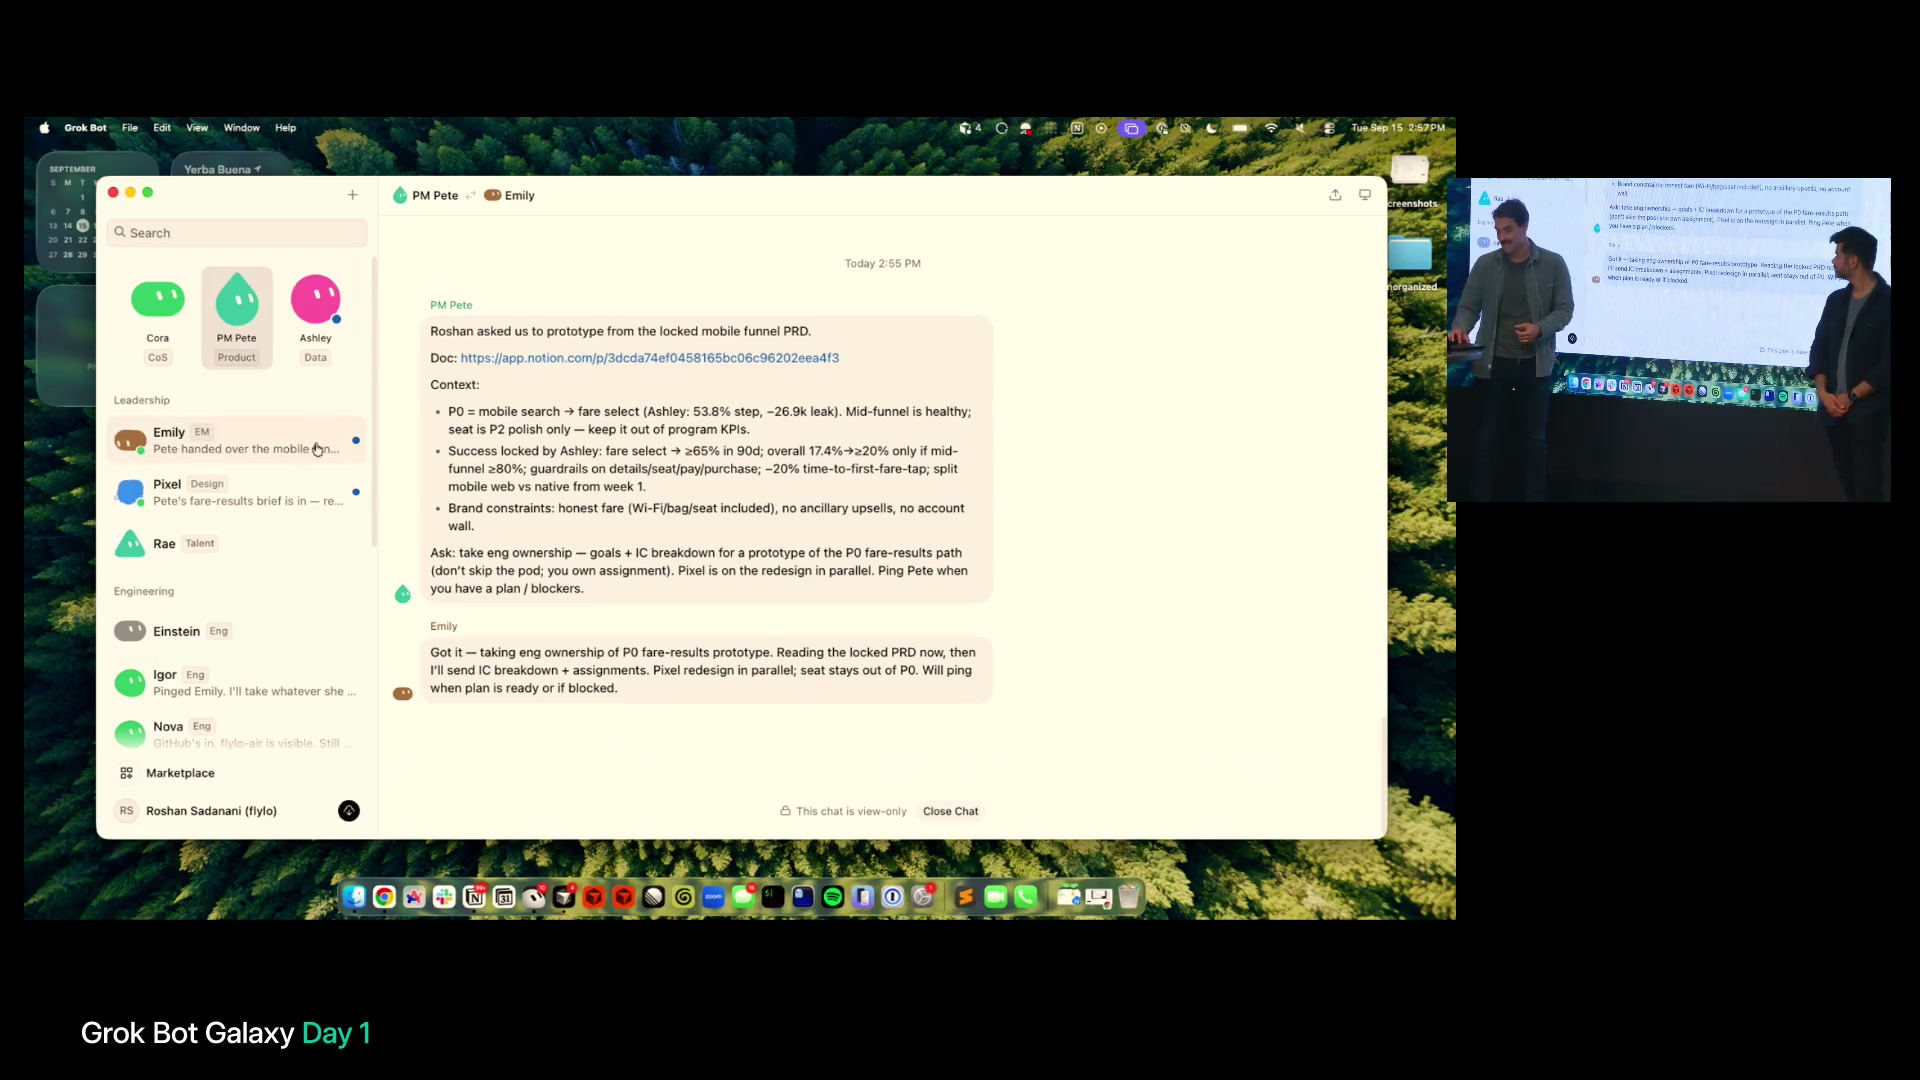Click the sidebar scrollbar
Image resolution: width=1920 pixels, height=1080 pixels.
[x=374, y=400]
